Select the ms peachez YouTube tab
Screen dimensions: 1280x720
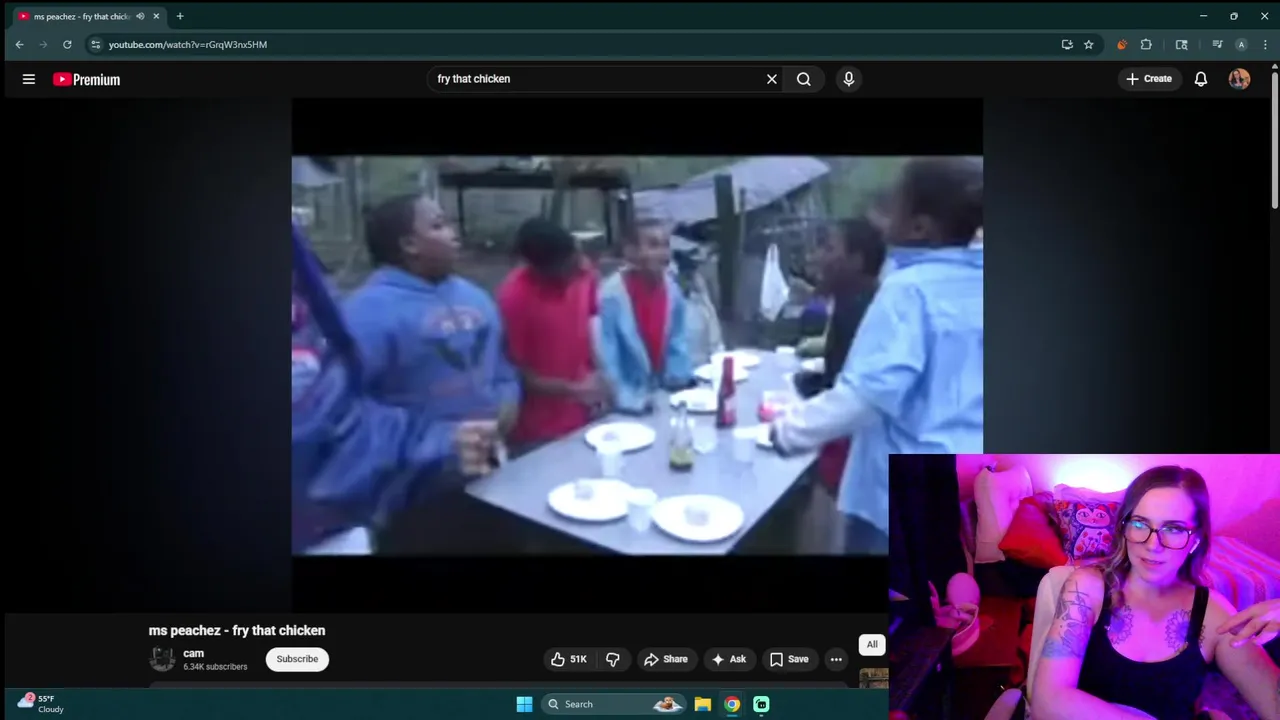(x=88, y=16)
